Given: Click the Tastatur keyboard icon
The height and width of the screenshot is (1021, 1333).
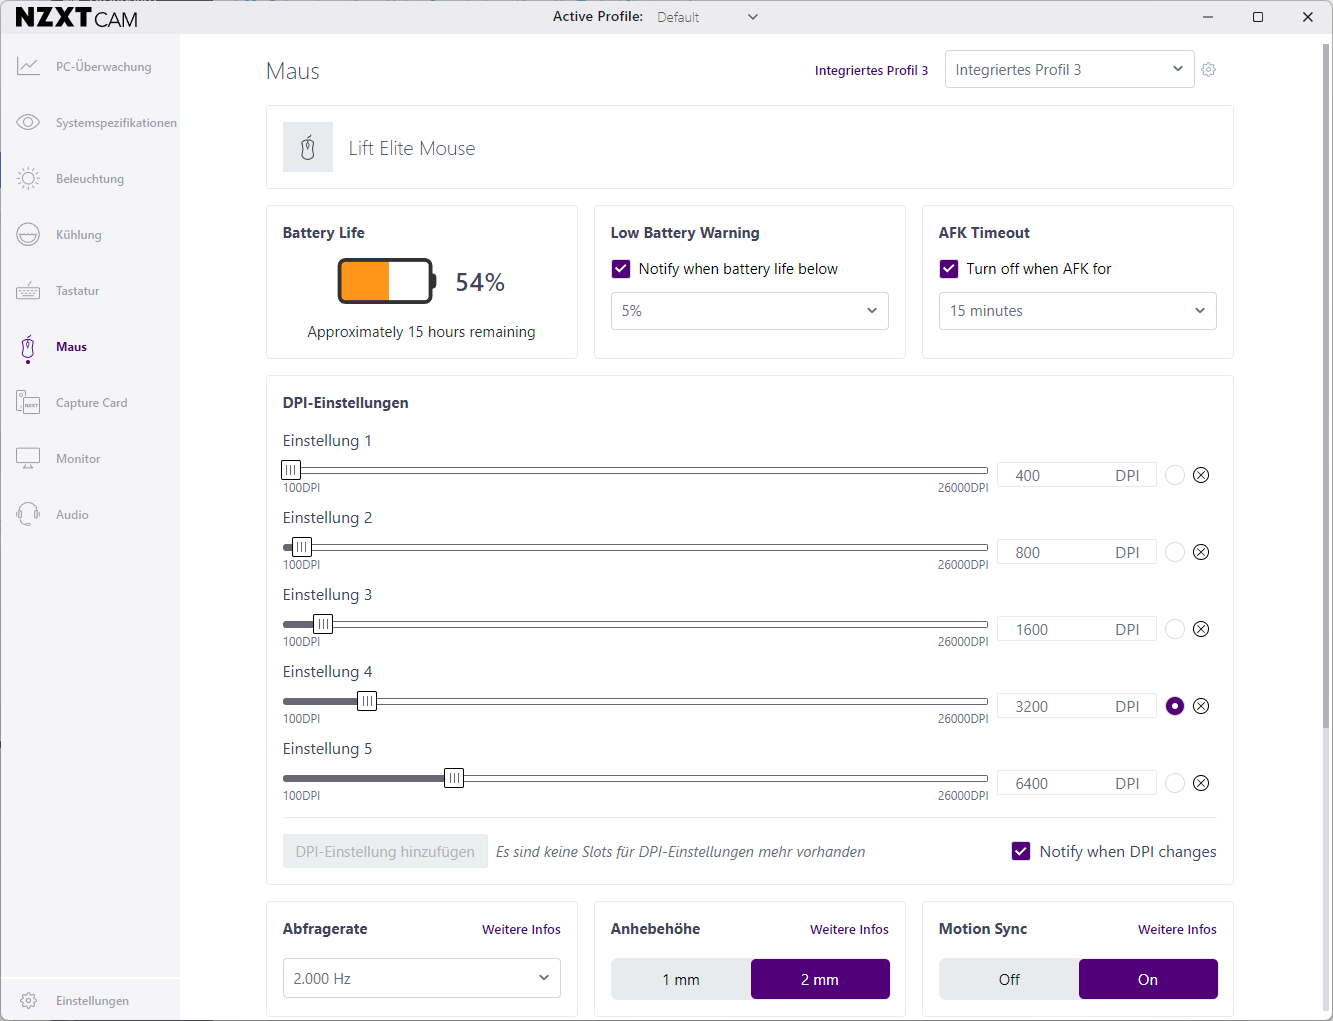Looking at the screenshot, I should 28,291.
